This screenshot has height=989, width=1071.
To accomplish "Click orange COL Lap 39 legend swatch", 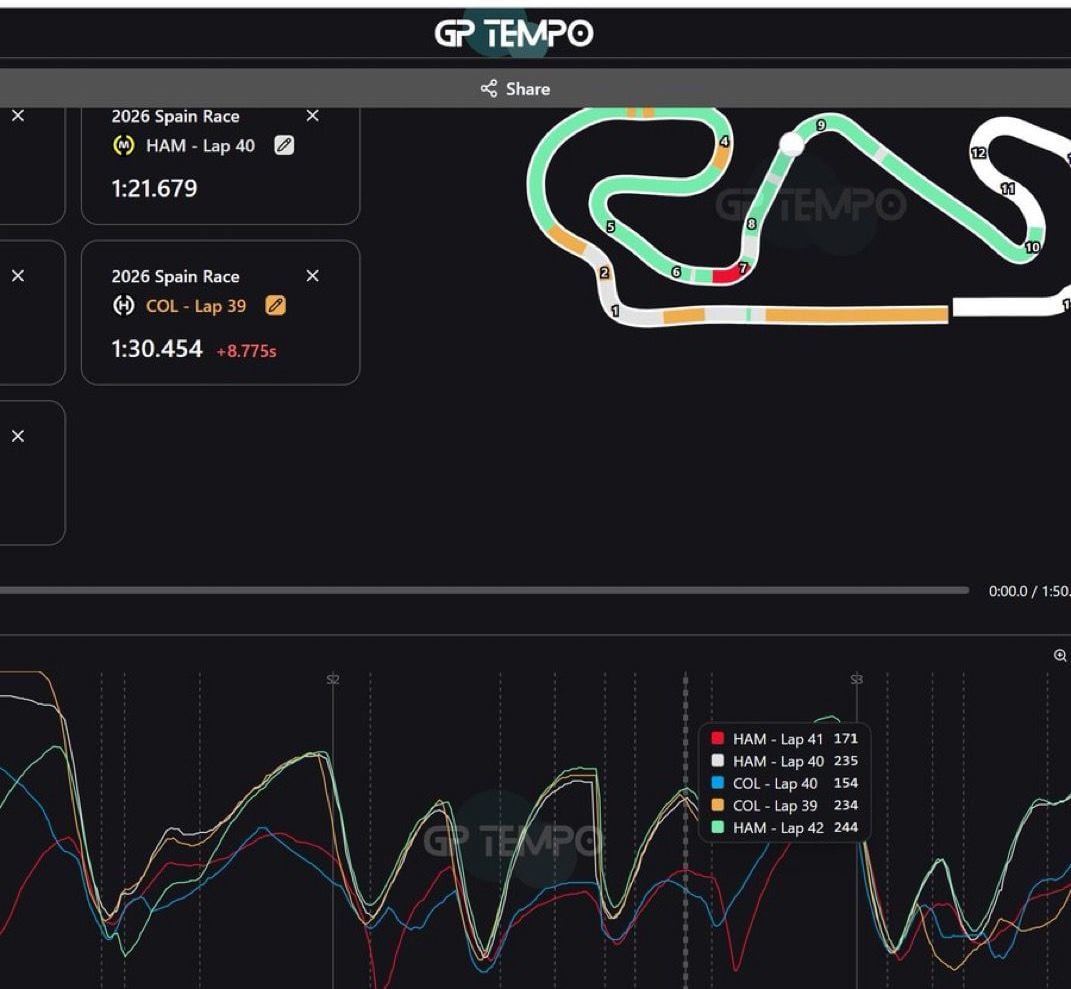I will [x=717, y=805].
